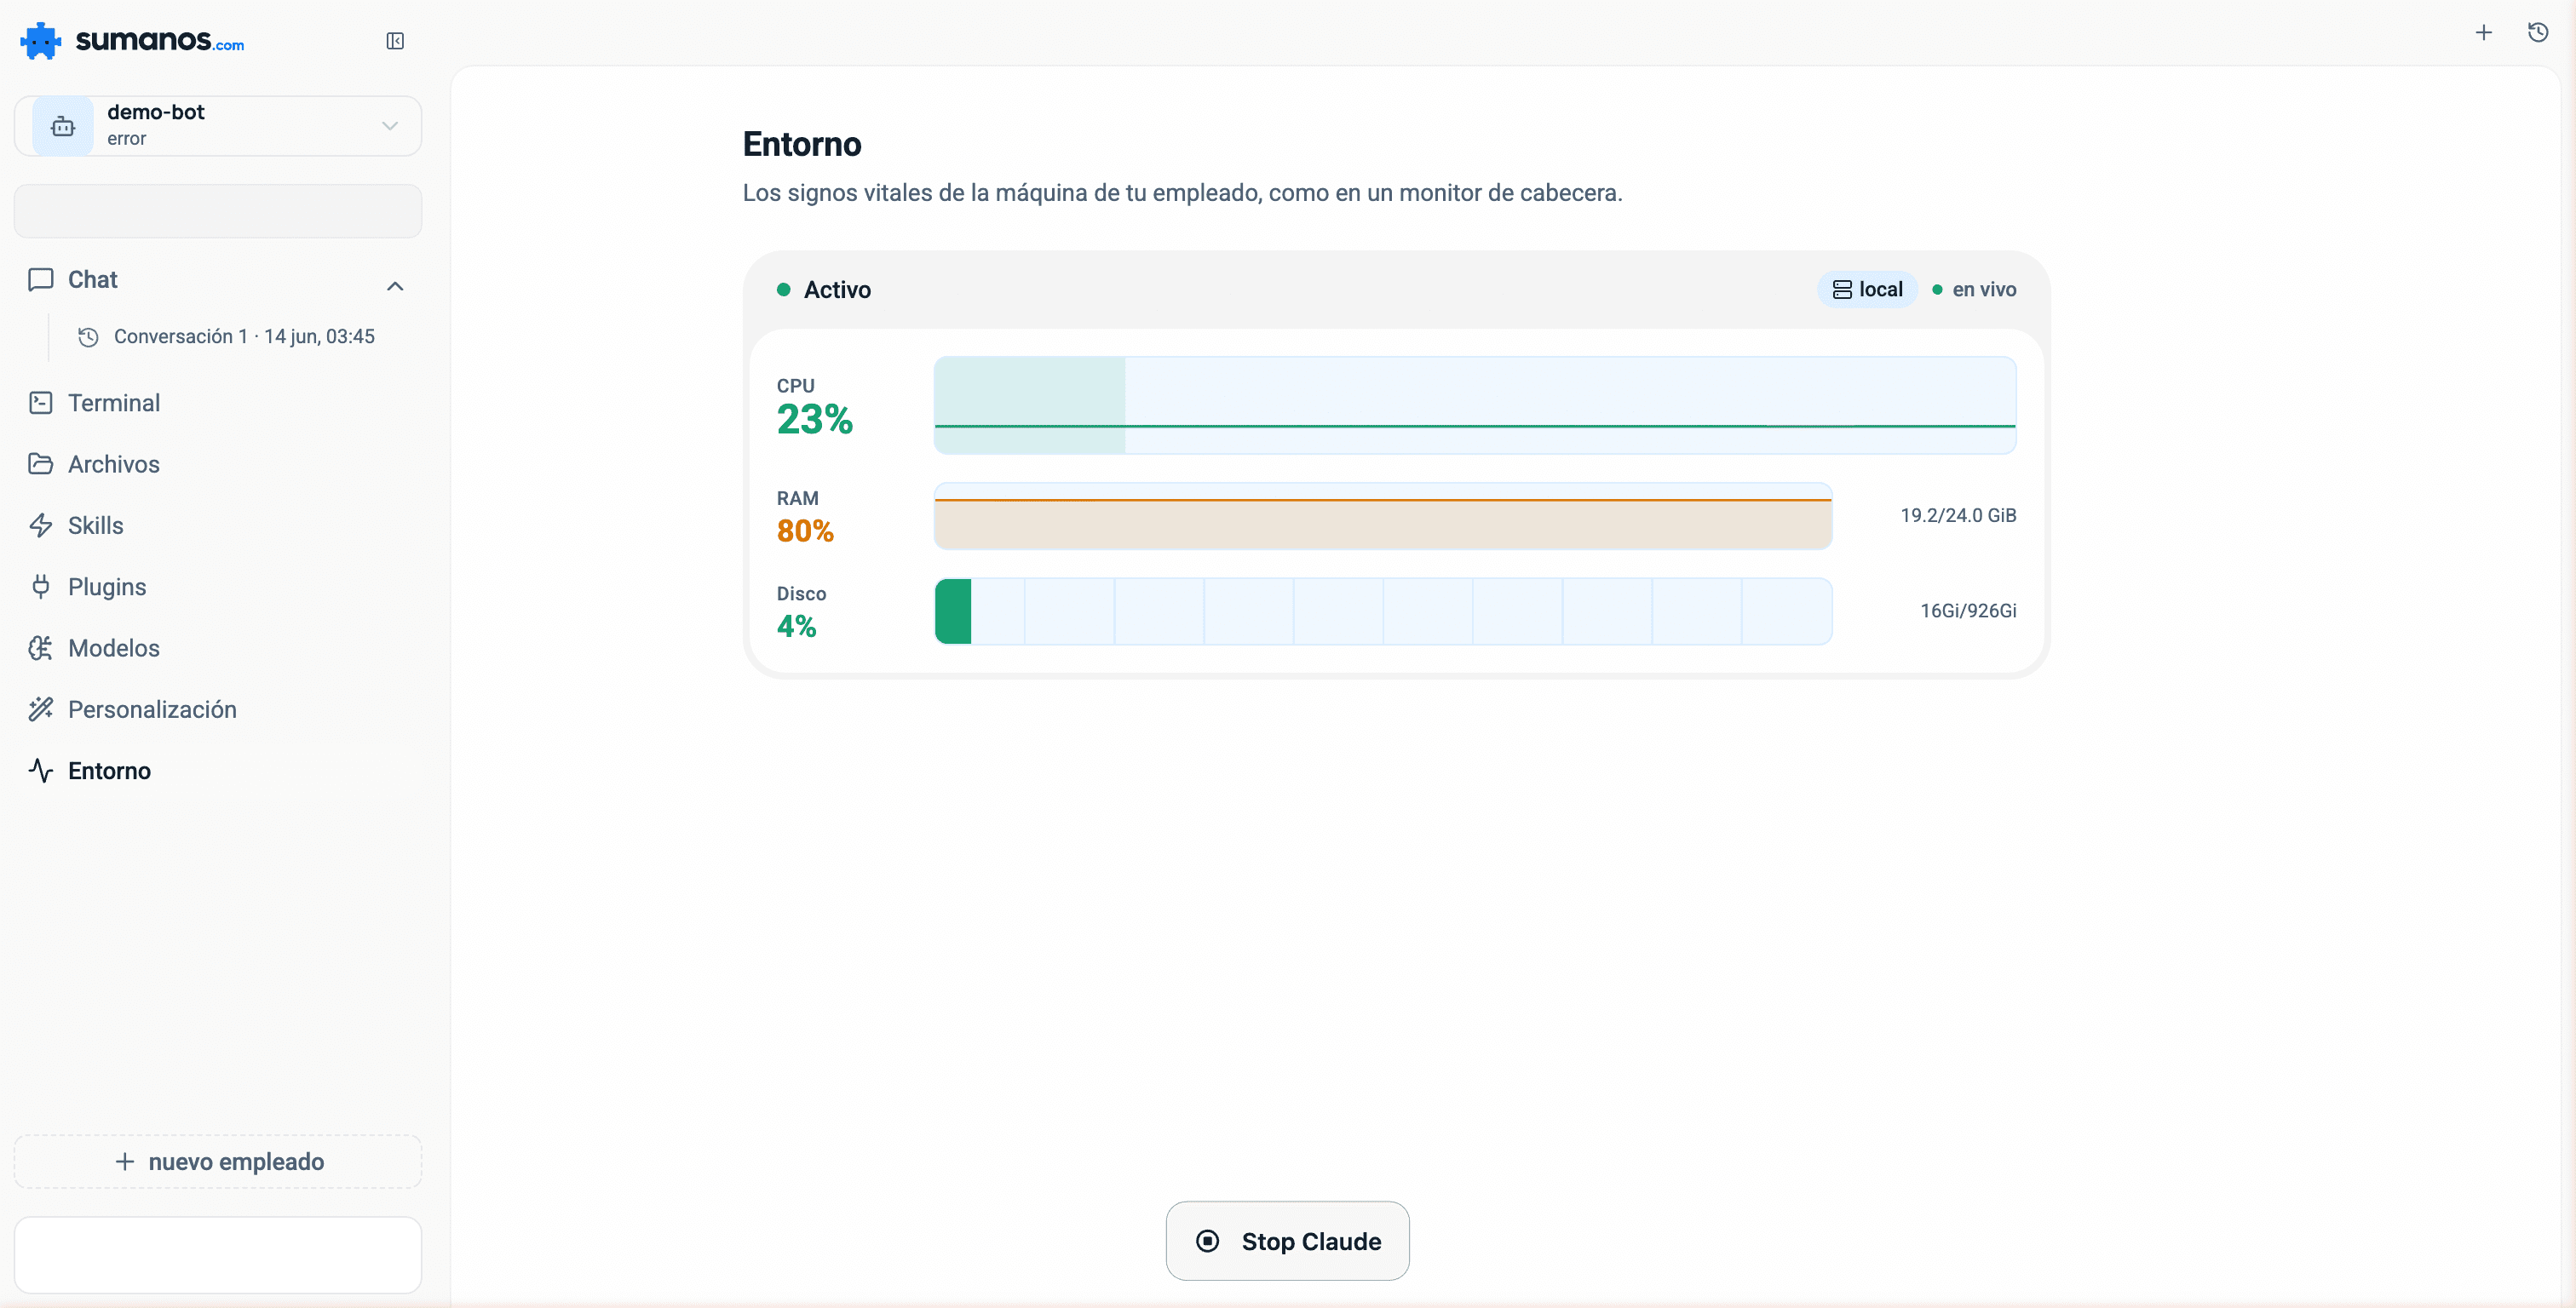The width and height of the screenshot is (2576, 1308).
Task: Click the sumanos puzzle-piece logo icon
Action: (x=40, y=41)
